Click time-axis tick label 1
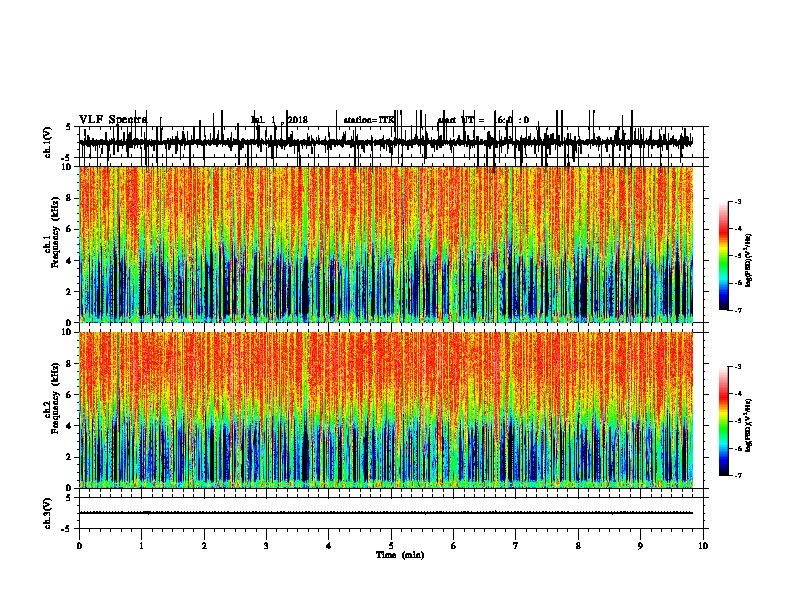 141,546
